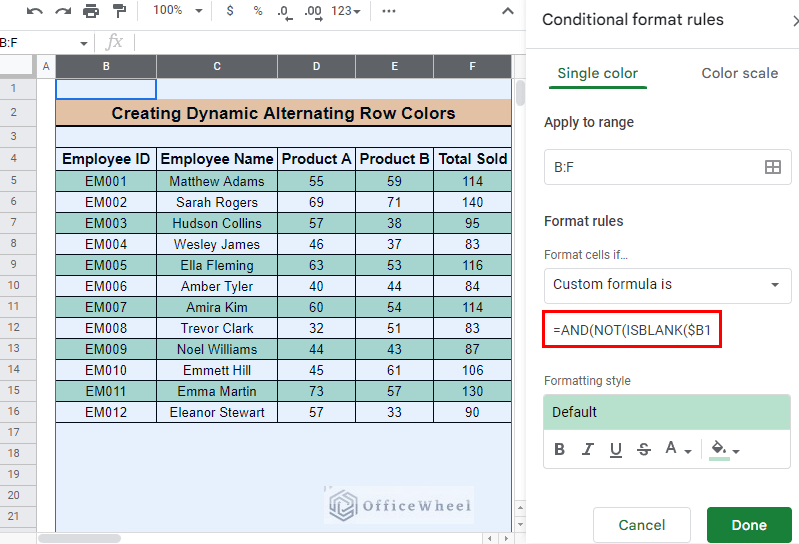Toggle Bold in formatting style
Viewport: 799px width, 544px height.
[559, 449]
